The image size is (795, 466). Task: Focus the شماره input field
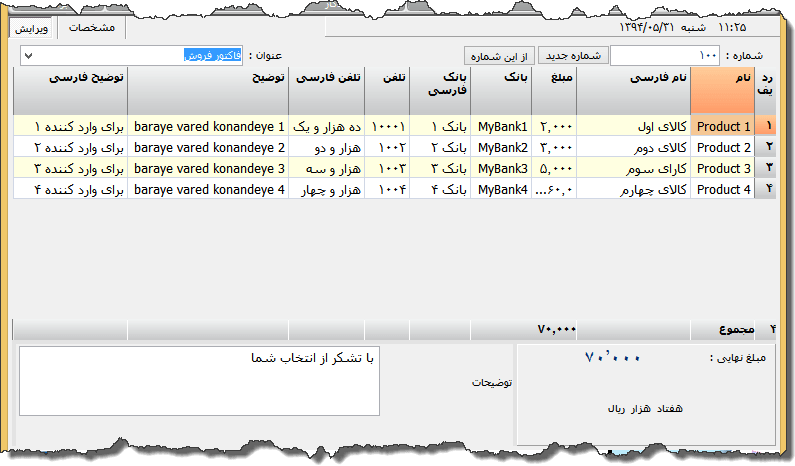[665, 55]
